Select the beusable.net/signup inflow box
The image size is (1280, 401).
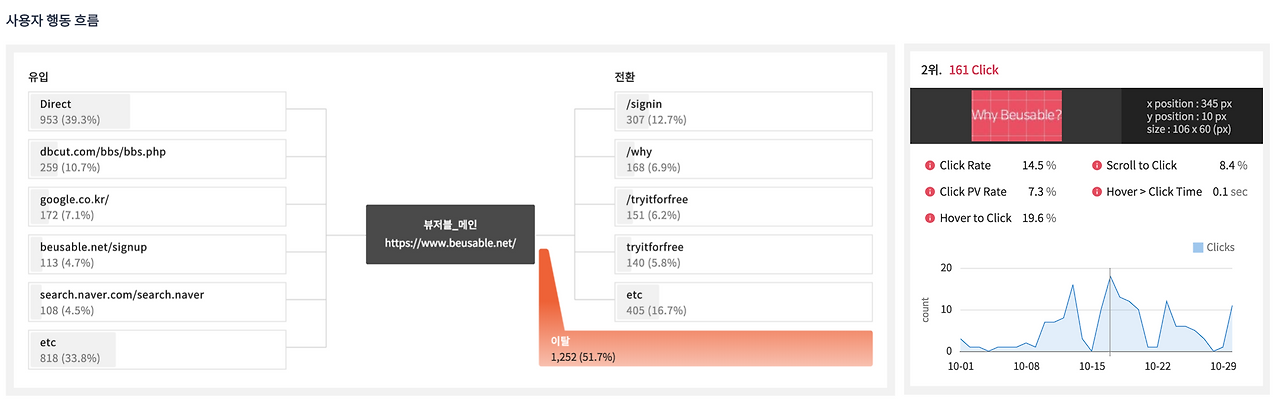click(157, 254)
